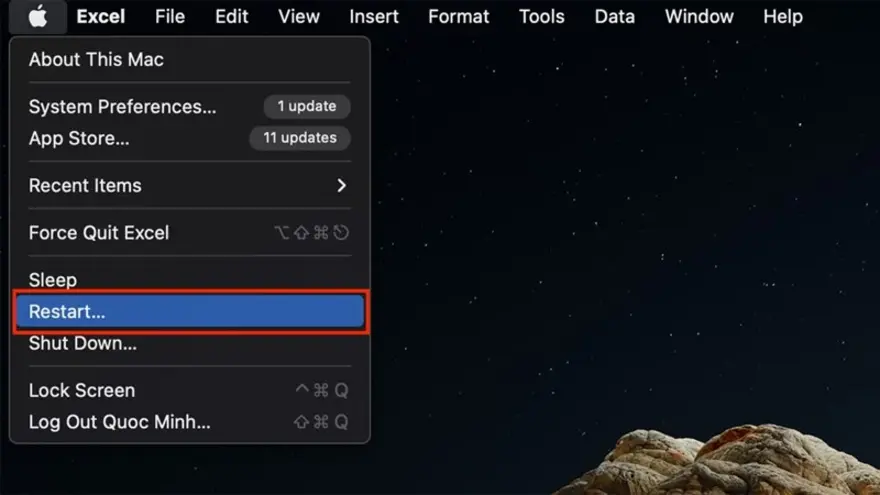Open System Preferences from Apple menu
880x495 pixels.
(x=190, y=107)
